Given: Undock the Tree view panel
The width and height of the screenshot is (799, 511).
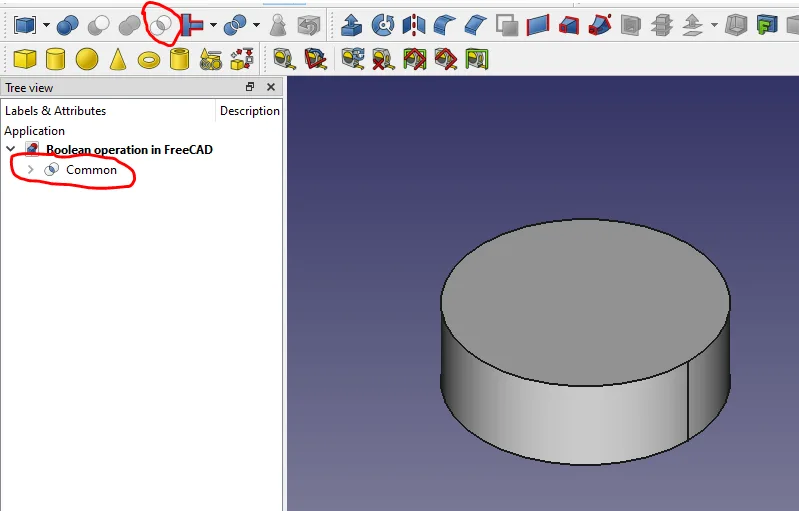Looking at the screenshot, I should click(x=250, y=88).
